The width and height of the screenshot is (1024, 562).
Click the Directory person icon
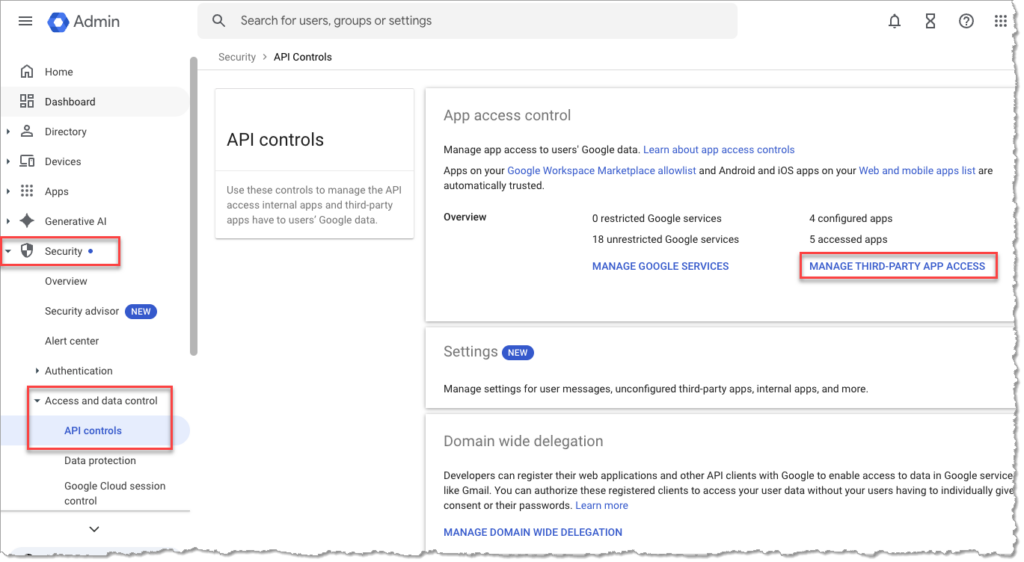click(27, 131)
